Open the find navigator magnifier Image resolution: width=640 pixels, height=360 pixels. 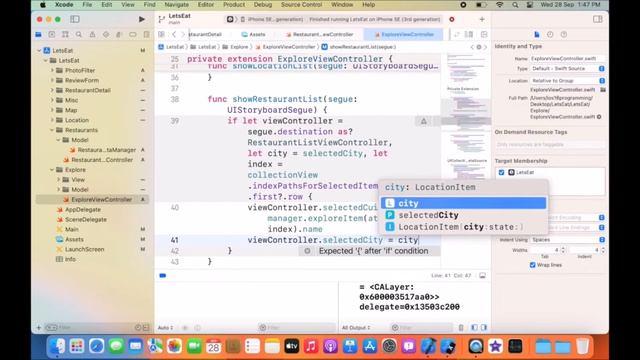point(79,35)
